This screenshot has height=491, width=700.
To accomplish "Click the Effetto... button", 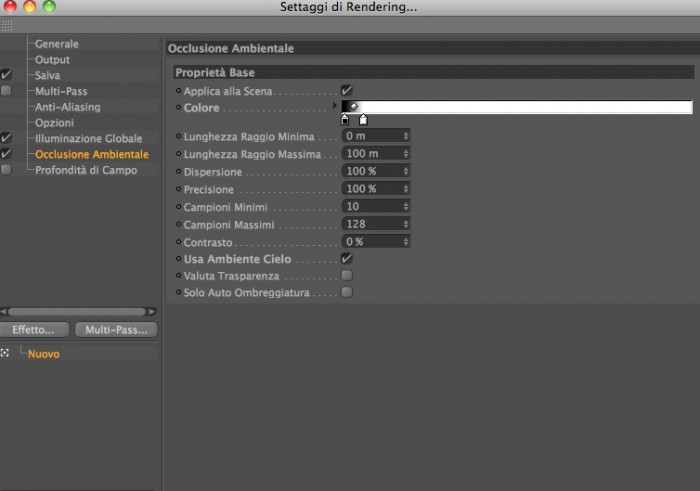I will tap(34, 330).
